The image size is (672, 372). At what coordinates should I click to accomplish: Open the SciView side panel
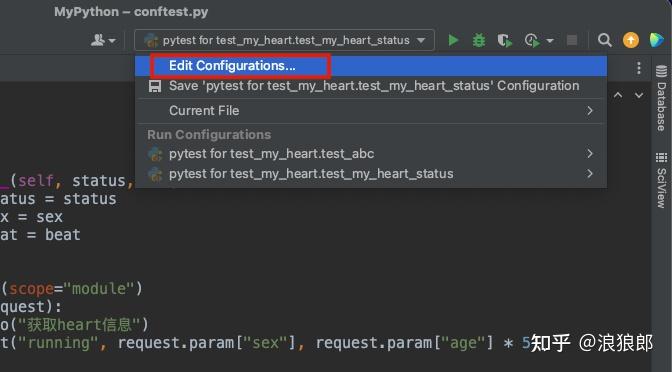tap(661, 180)
